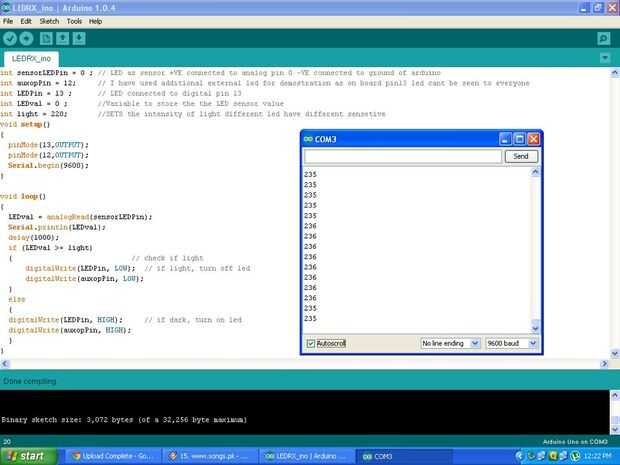The image size is (620, 465).
Task: Click 'pinMode(13,OUTPUT);' code line
Action: point(48,145)
